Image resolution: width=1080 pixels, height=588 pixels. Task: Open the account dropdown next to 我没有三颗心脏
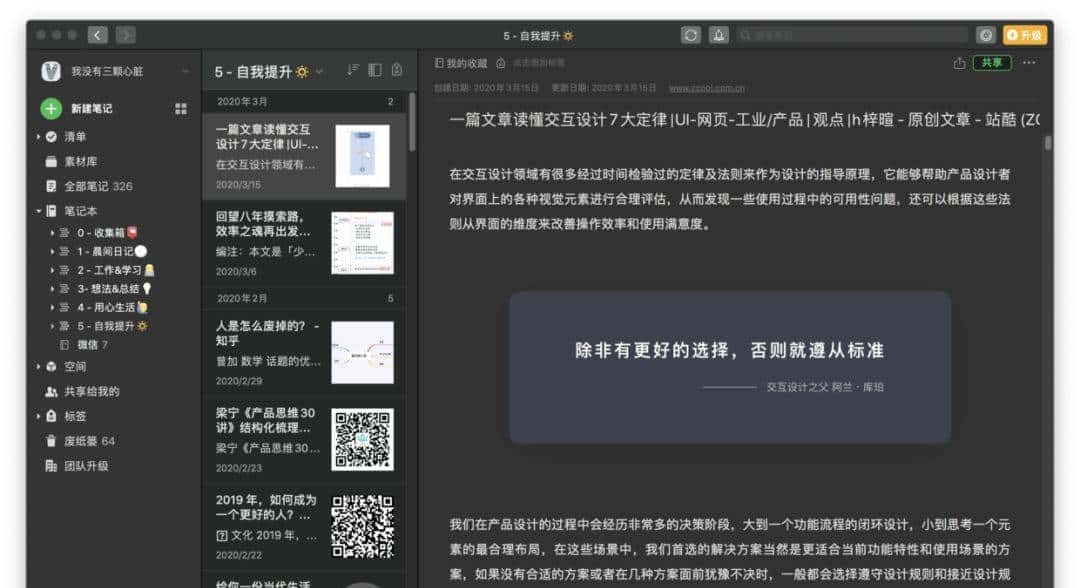pyautogui.click(x=183, y=70)
